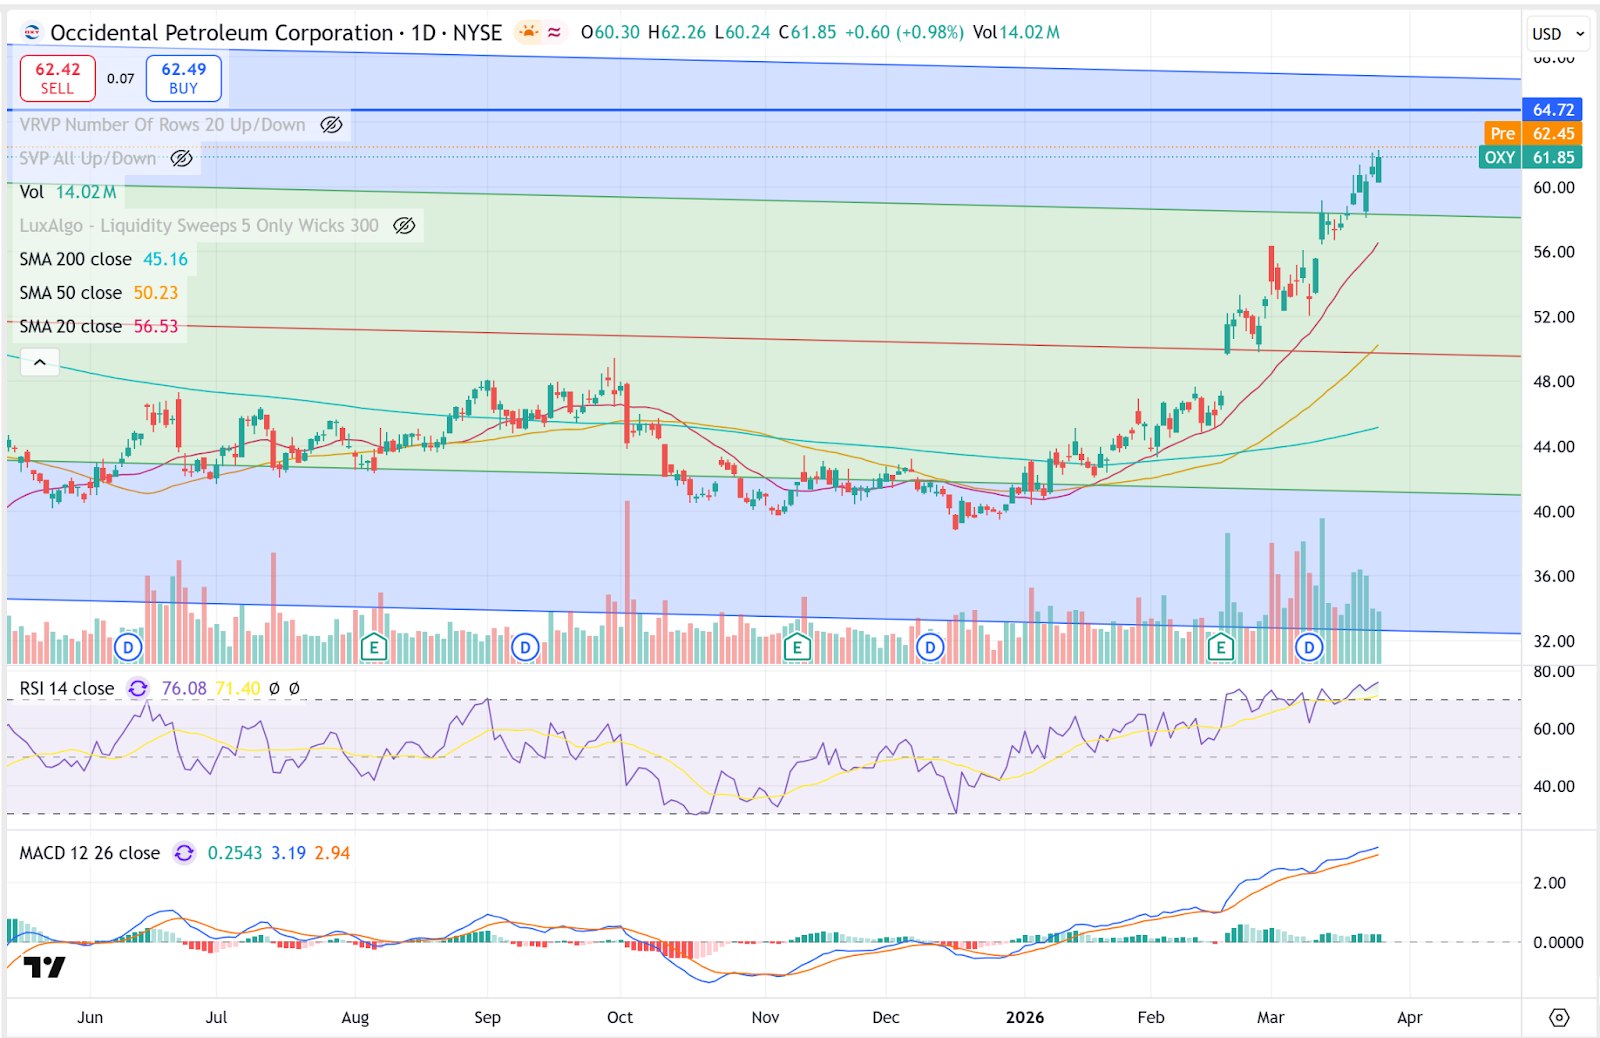Click the circular icon next to MACD 12 26 close
Image resolution: width=1600 pixels, height=1038 pixels.
point(184,853)
